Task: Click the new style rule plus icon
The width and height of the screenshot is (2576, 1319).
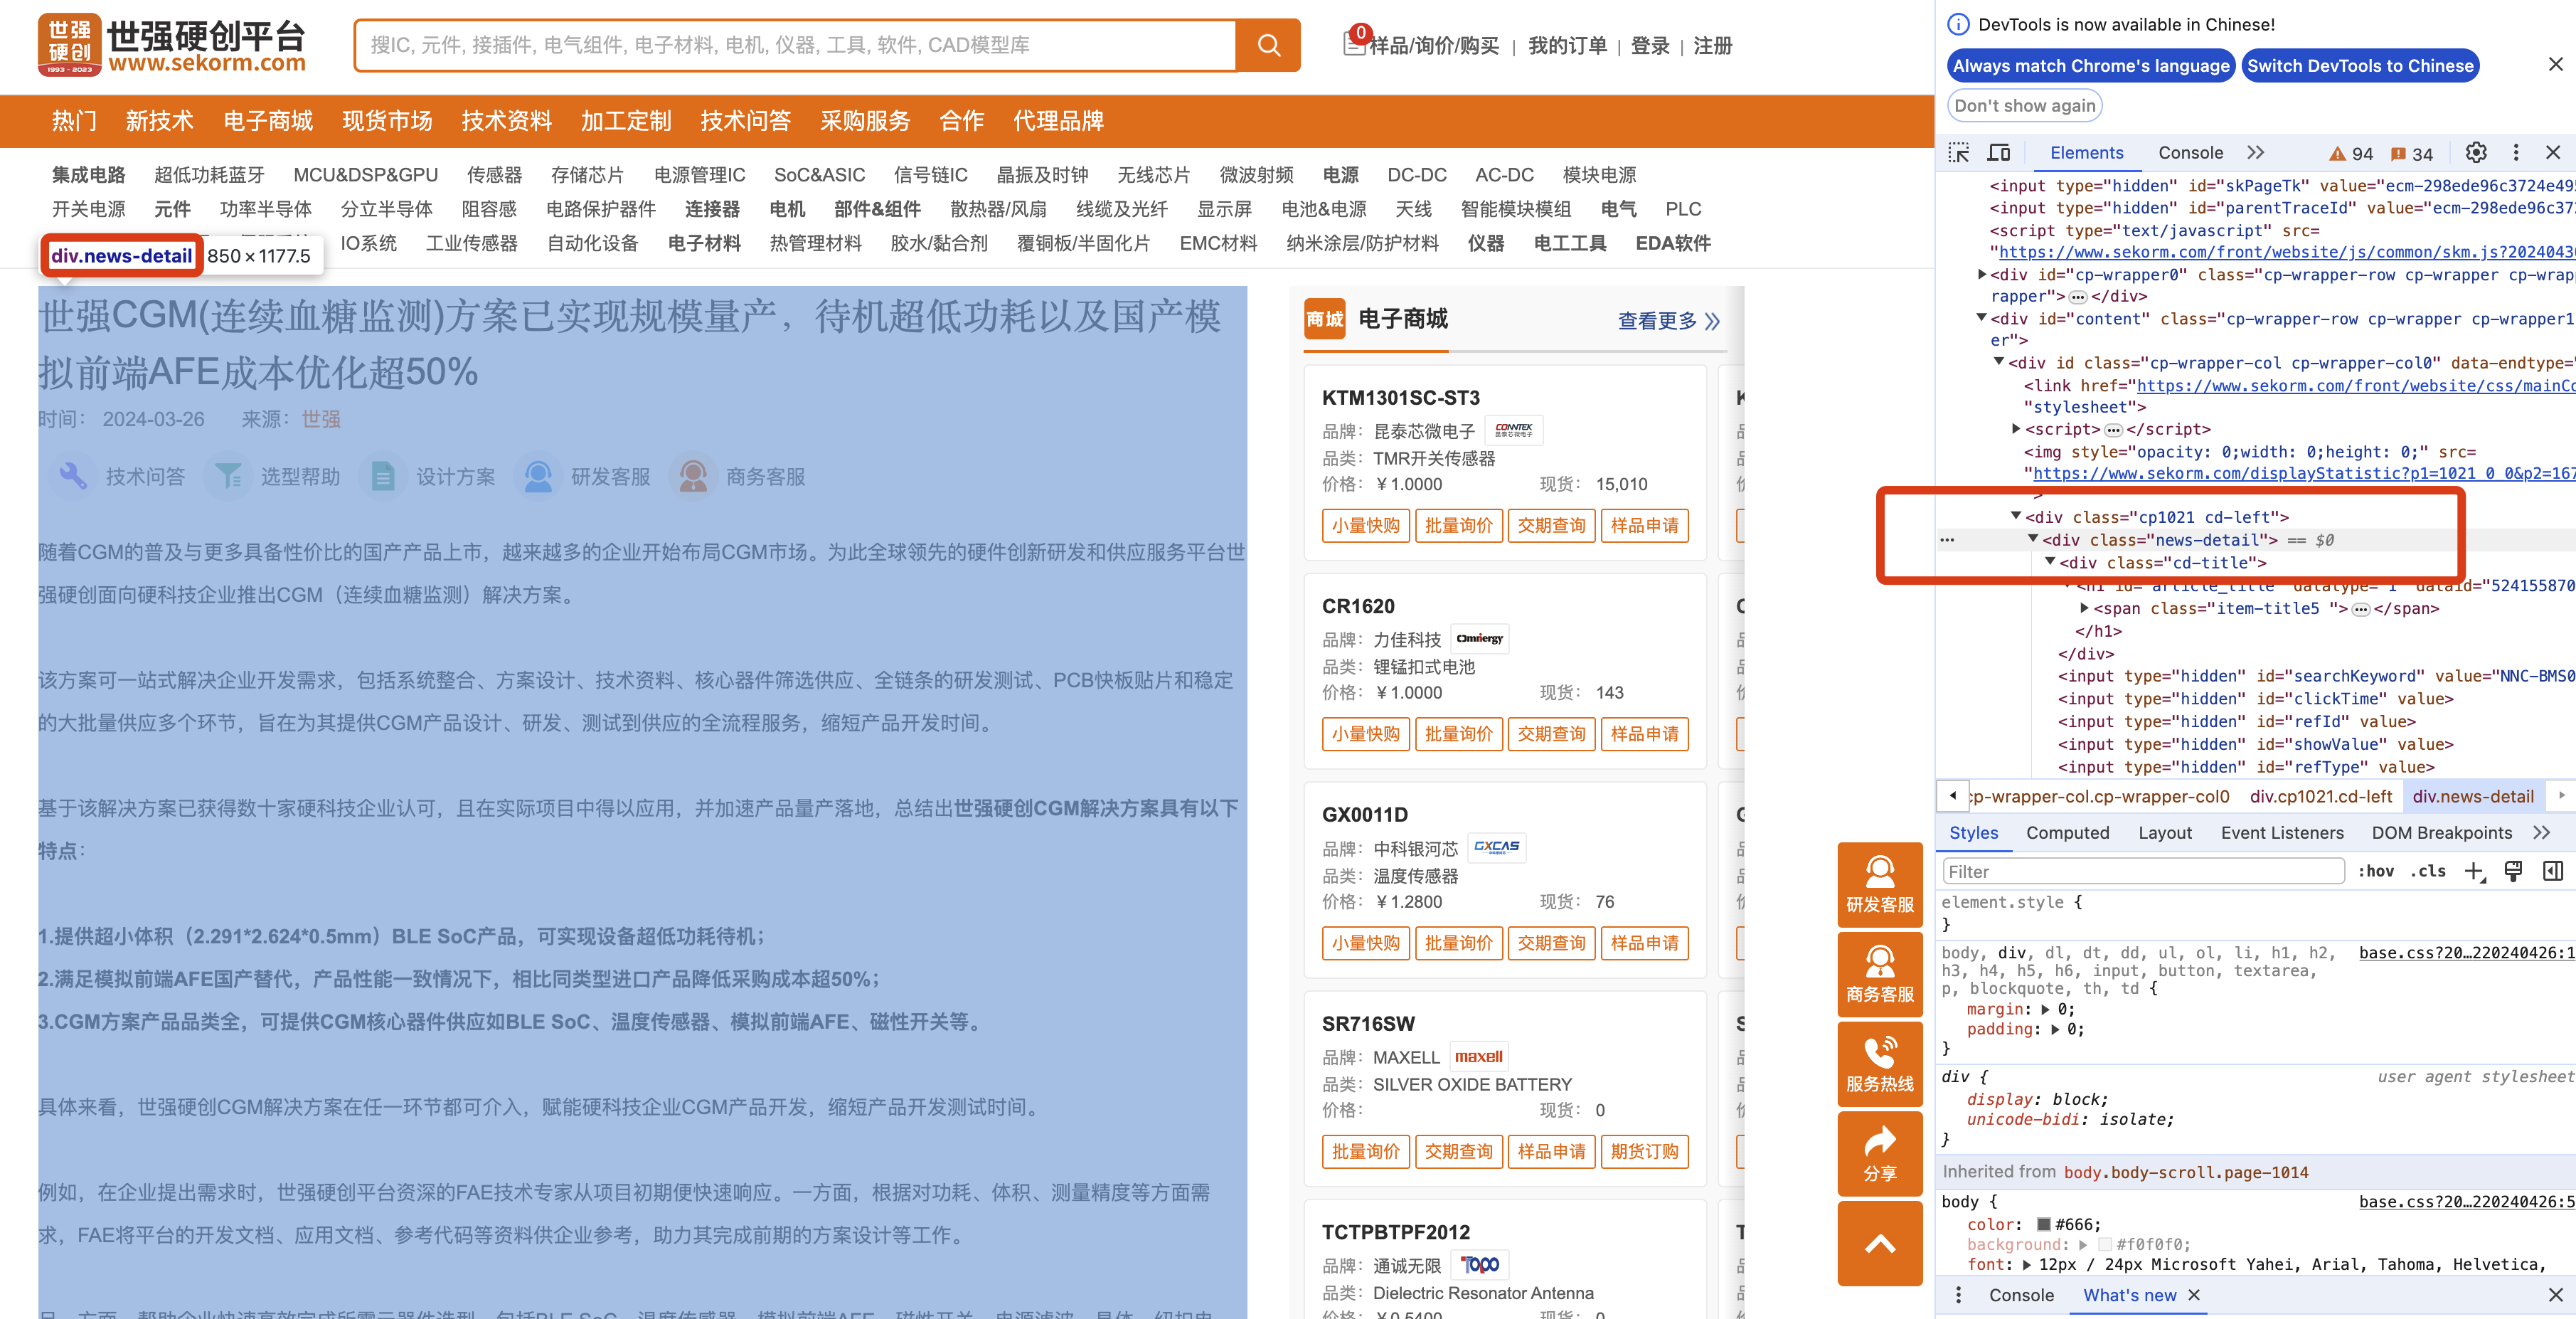Action: [2475, 872]
